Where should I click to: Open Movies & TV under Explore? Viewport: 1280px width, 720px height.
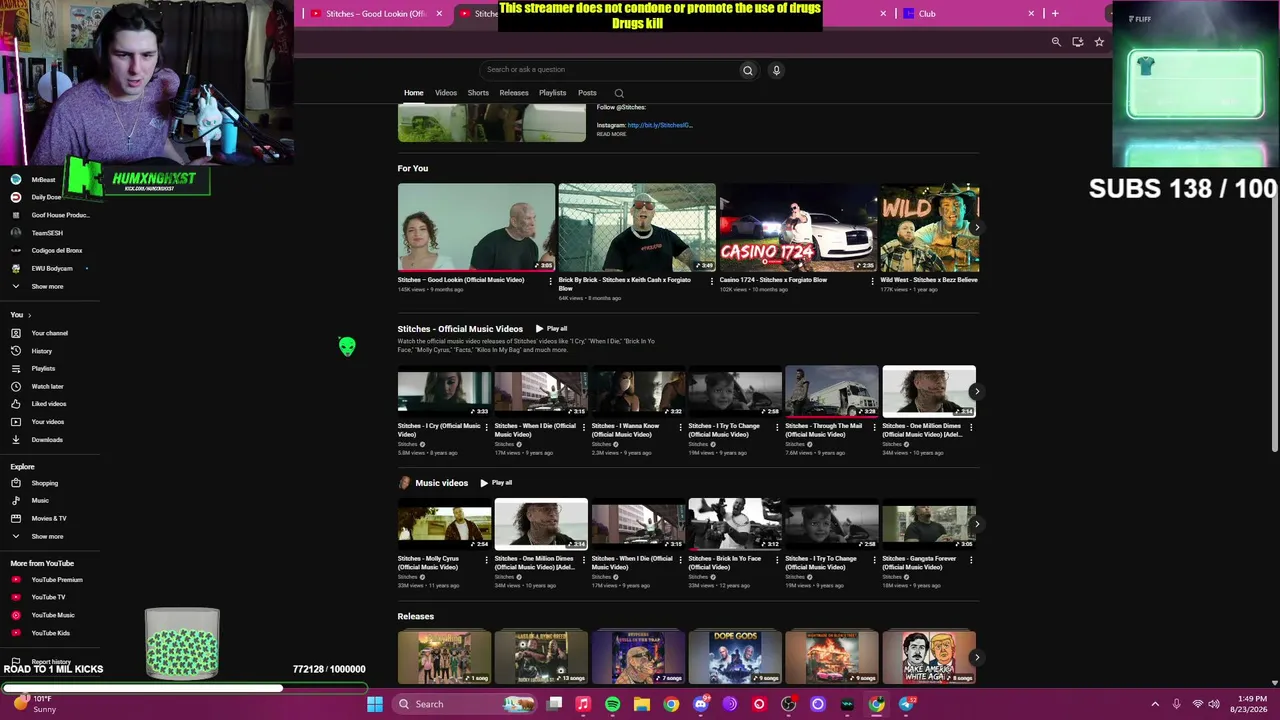pos(48,518)
